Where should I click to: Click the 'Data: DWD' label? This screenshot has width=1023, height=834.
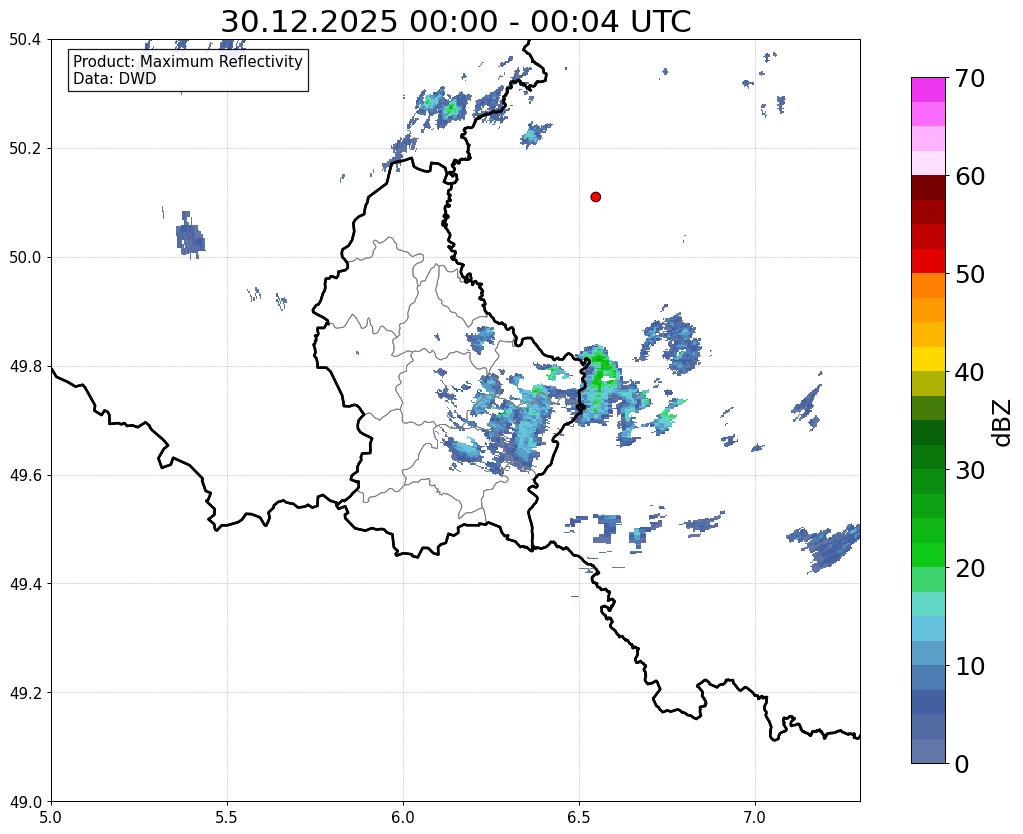coord(115,78)
